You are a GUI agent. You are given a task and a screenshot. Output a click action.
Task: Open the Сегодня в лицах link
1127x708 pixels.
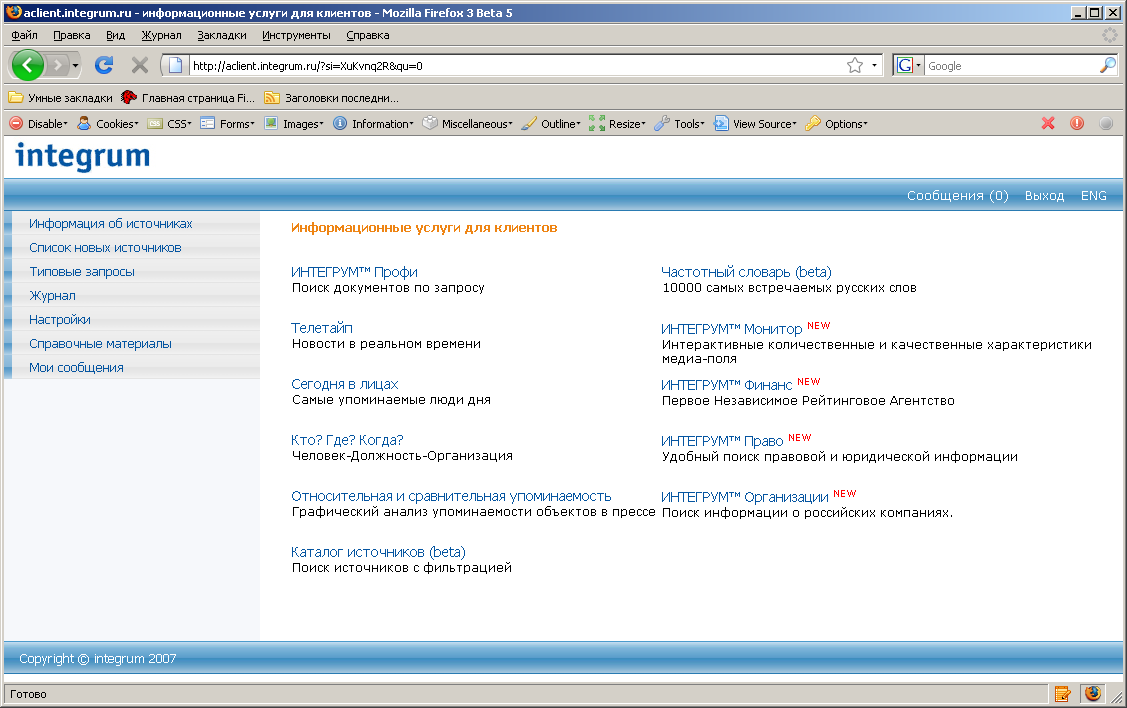point(344,384)
